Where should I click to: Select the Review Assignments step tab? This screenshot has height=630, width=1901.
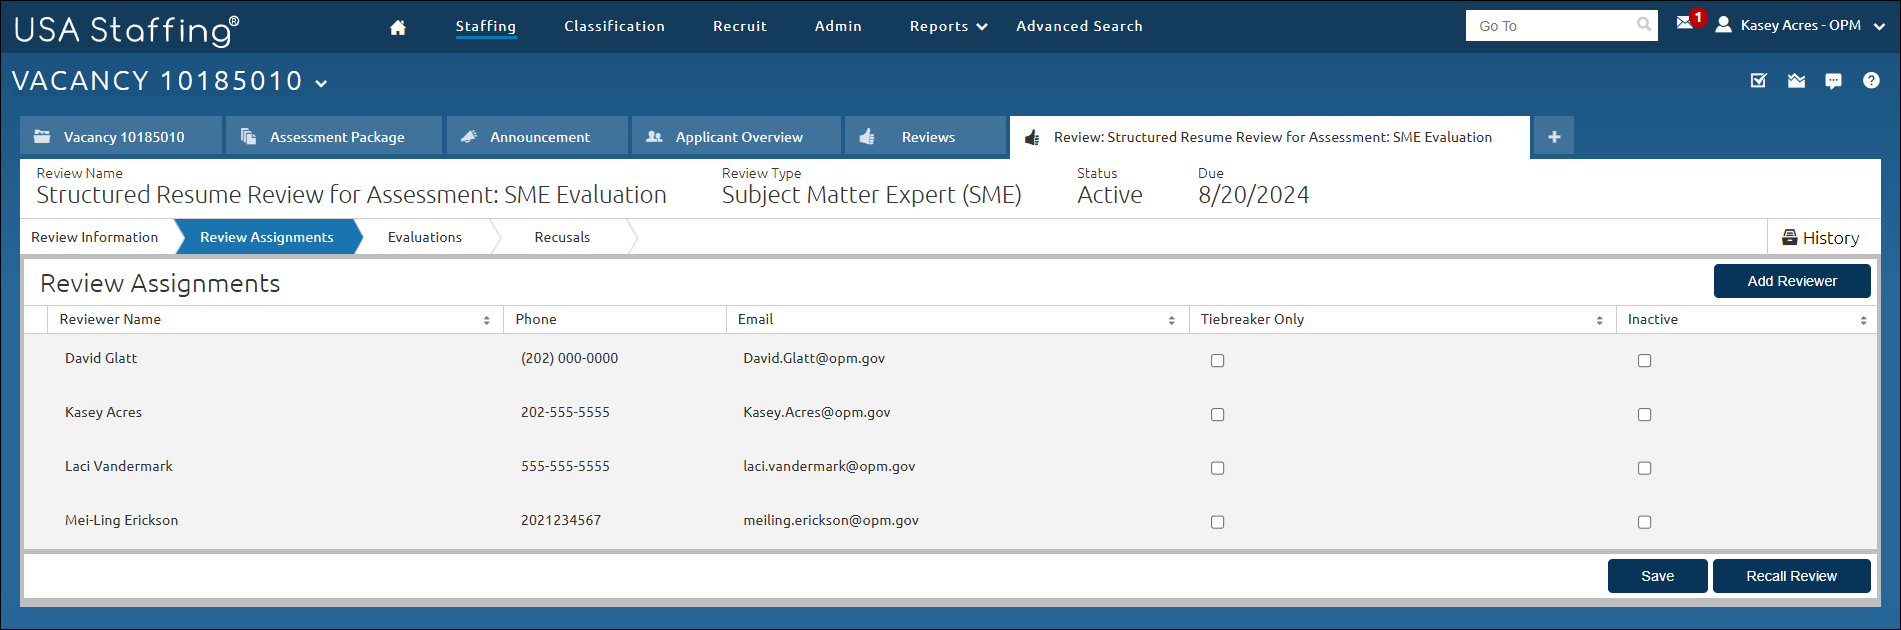(x=267, y=237)
